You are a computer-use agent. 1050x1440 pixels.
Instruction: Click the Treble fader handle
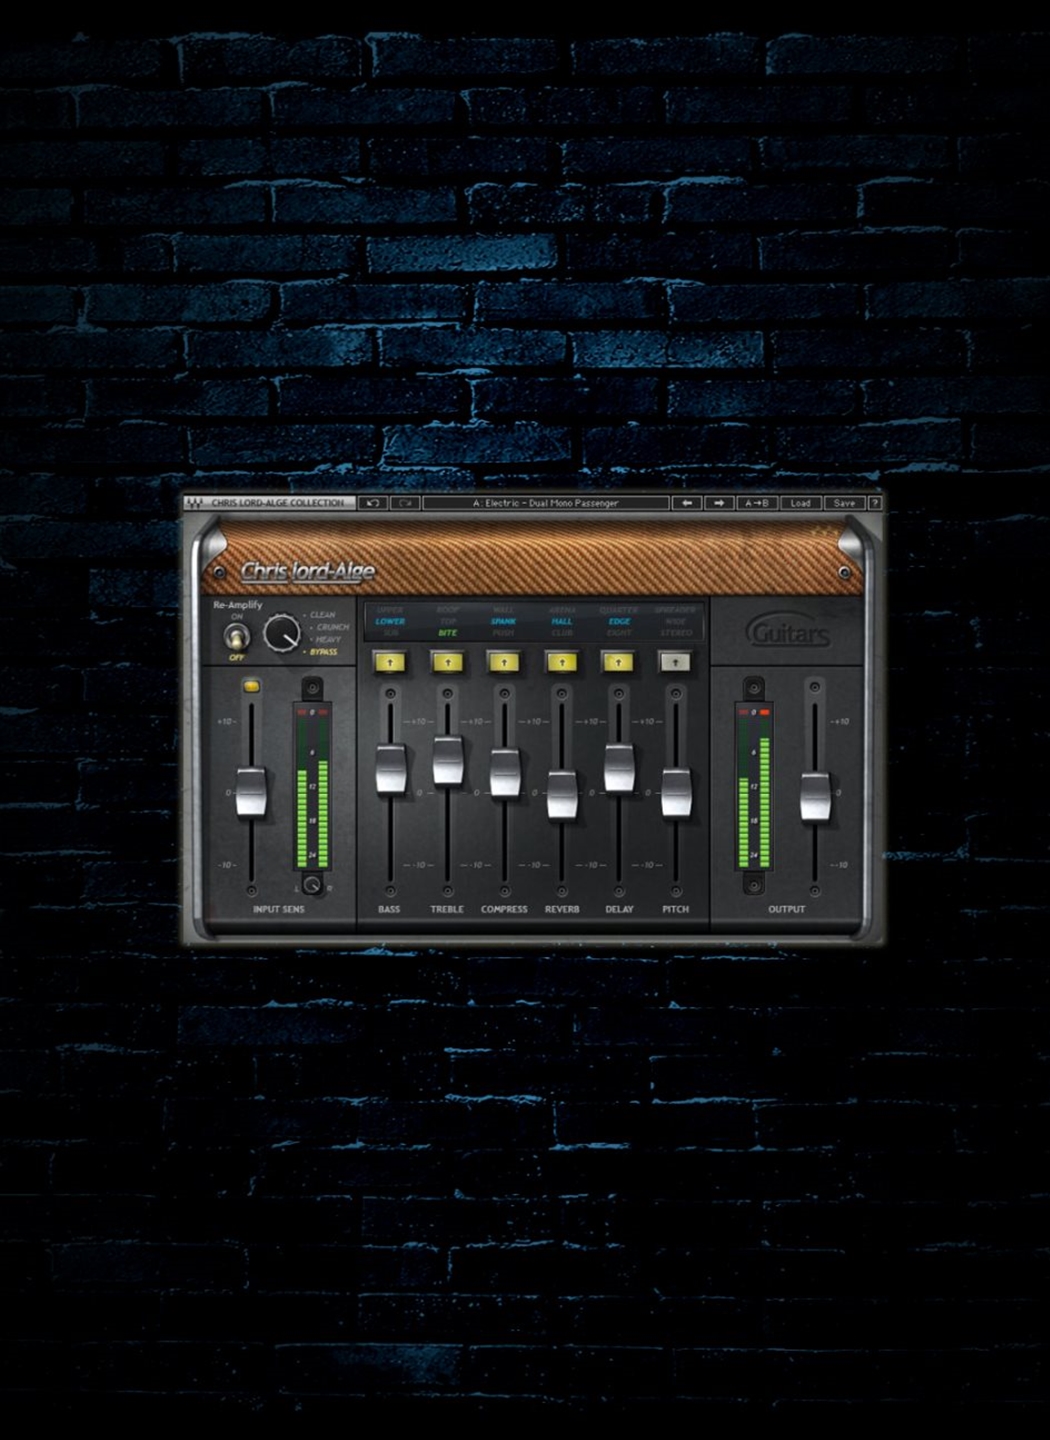tap(447, 760)
